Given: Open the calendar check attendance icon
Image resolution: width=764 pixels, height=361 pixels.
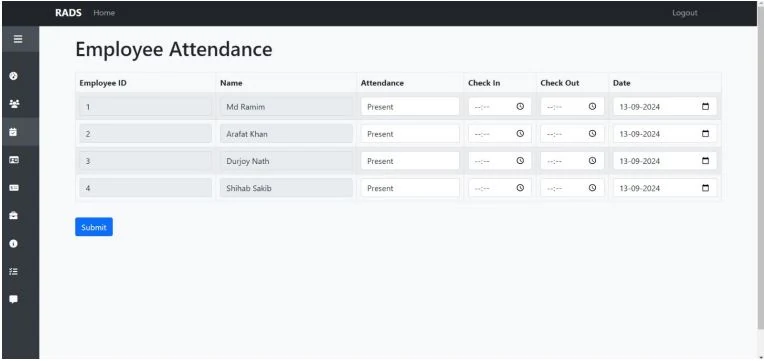Looking at the screenshot, I should tap(14, 132).
